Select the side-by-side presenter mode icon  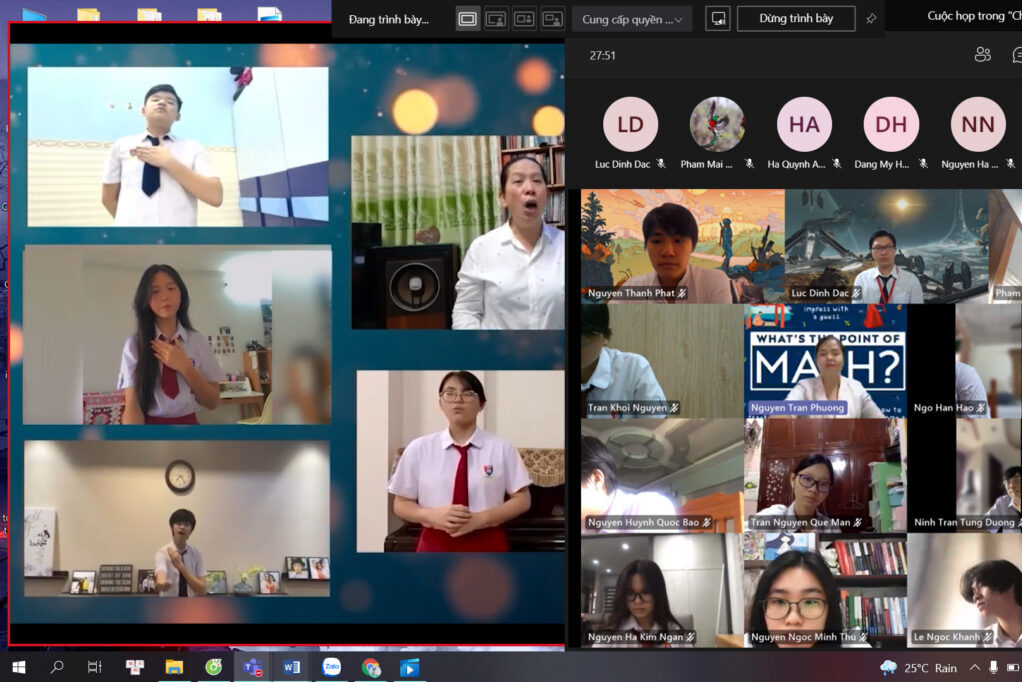tap(524, 19)
